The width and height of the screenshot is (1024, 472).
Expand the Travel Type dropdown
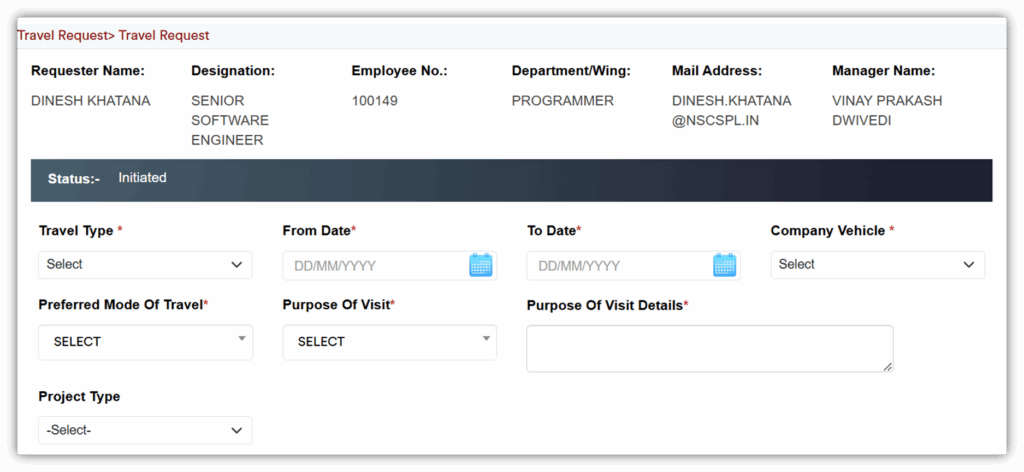[145, 265]
